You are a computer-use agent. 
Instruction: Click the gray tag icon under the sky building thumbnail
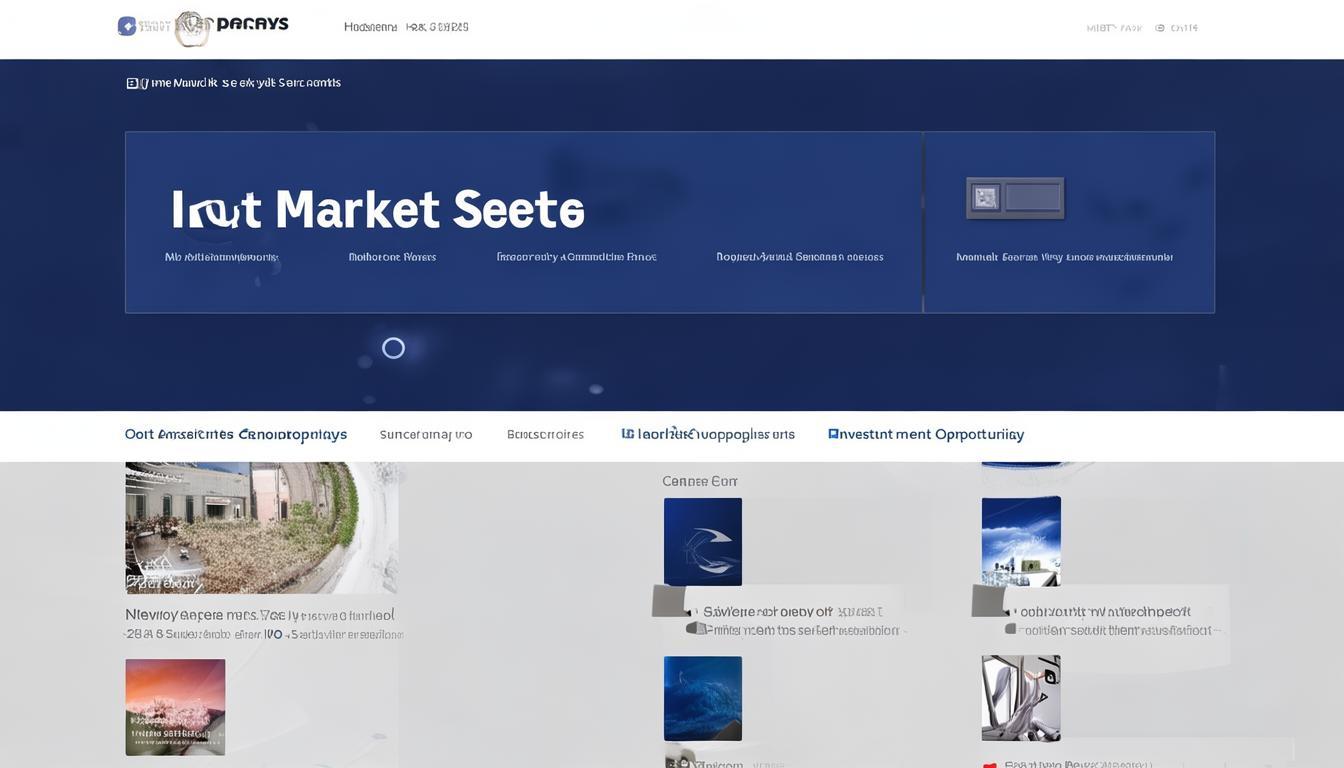pos(988,601)
